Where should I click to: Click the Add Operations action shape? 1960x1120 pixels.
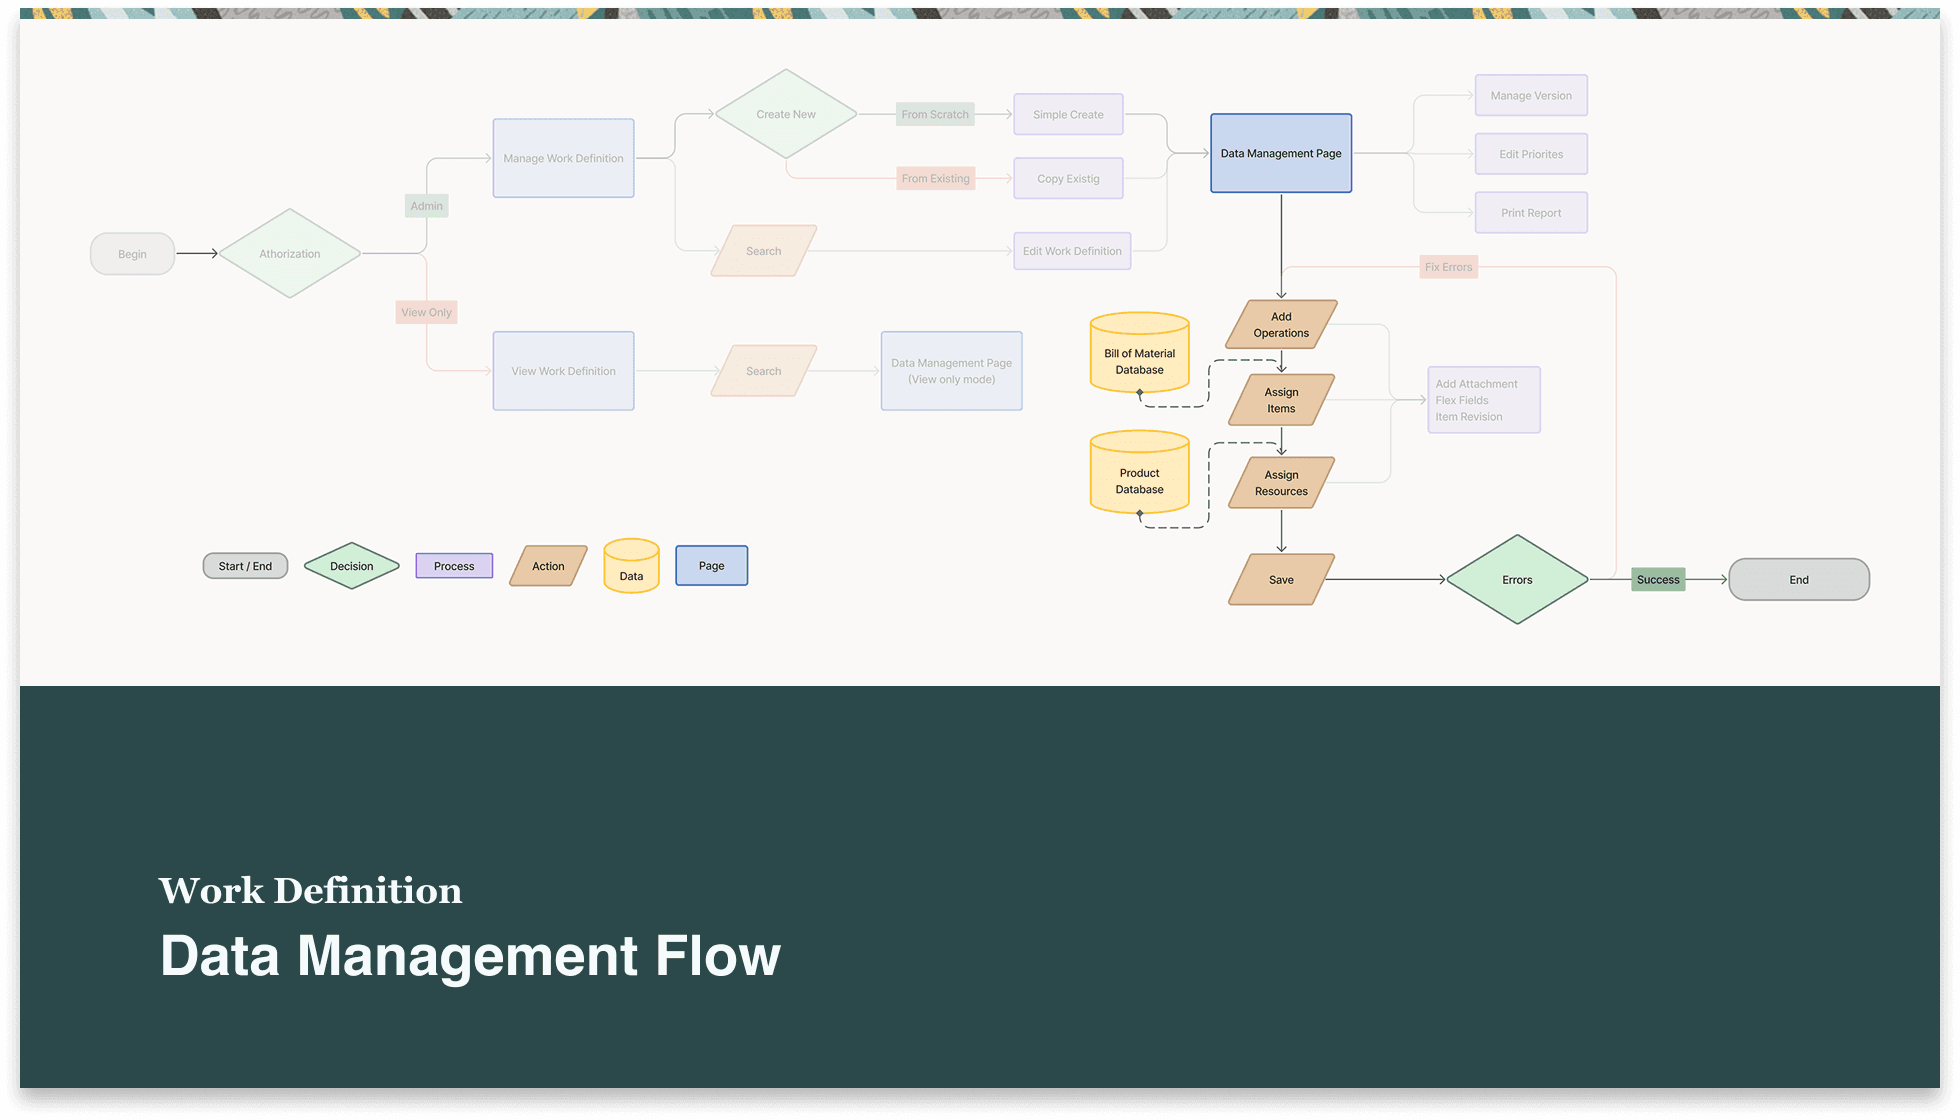(1281, 325)
